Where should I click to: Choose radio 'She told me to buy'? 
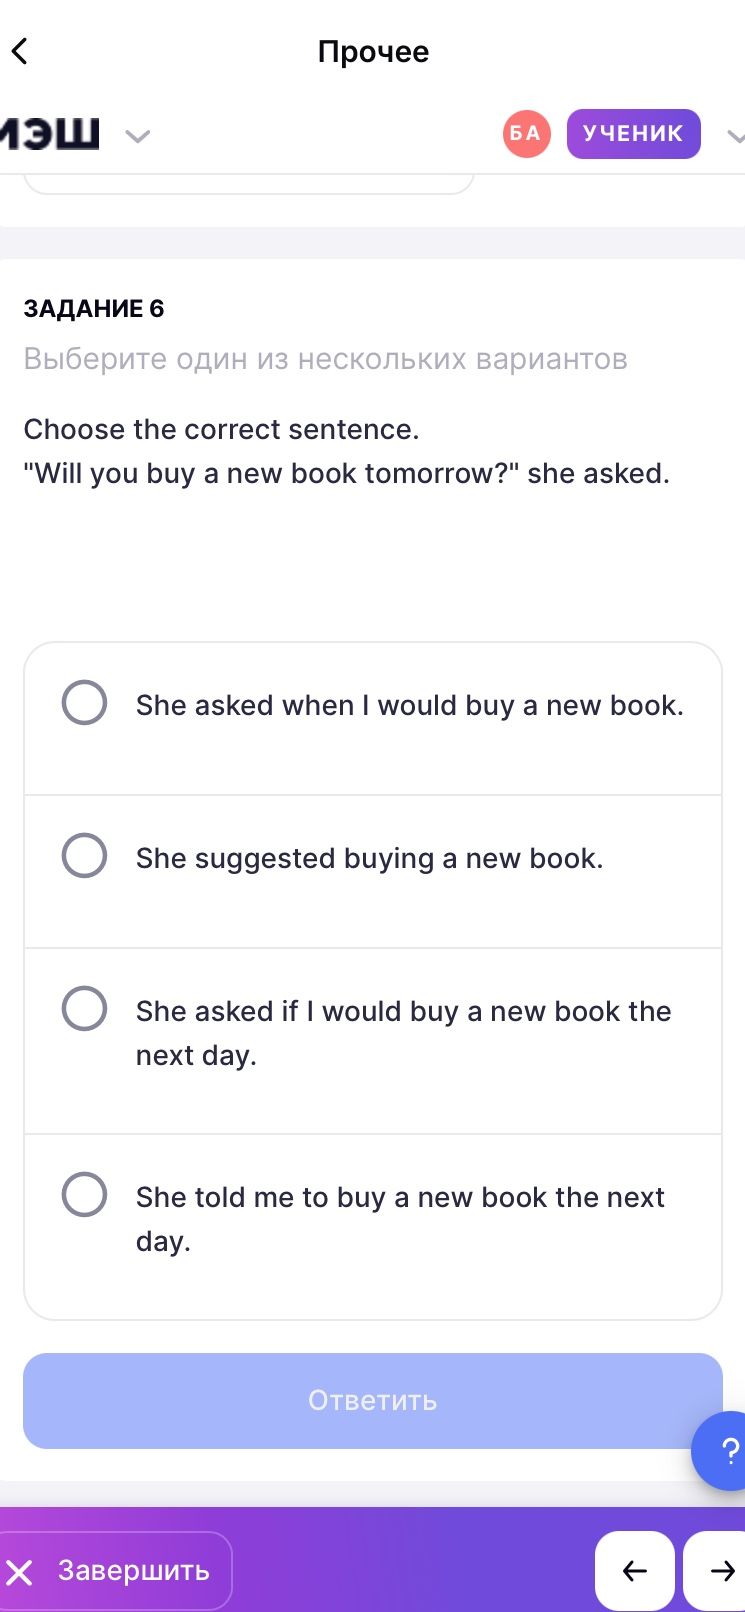tap(84, 1195)
